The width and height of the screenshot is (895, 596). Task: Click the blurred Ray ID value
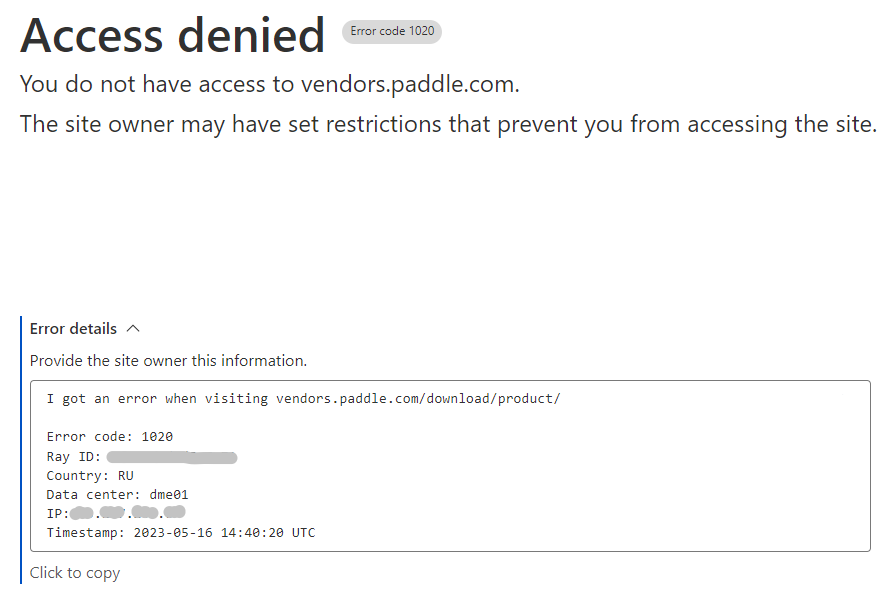[172, 457]
